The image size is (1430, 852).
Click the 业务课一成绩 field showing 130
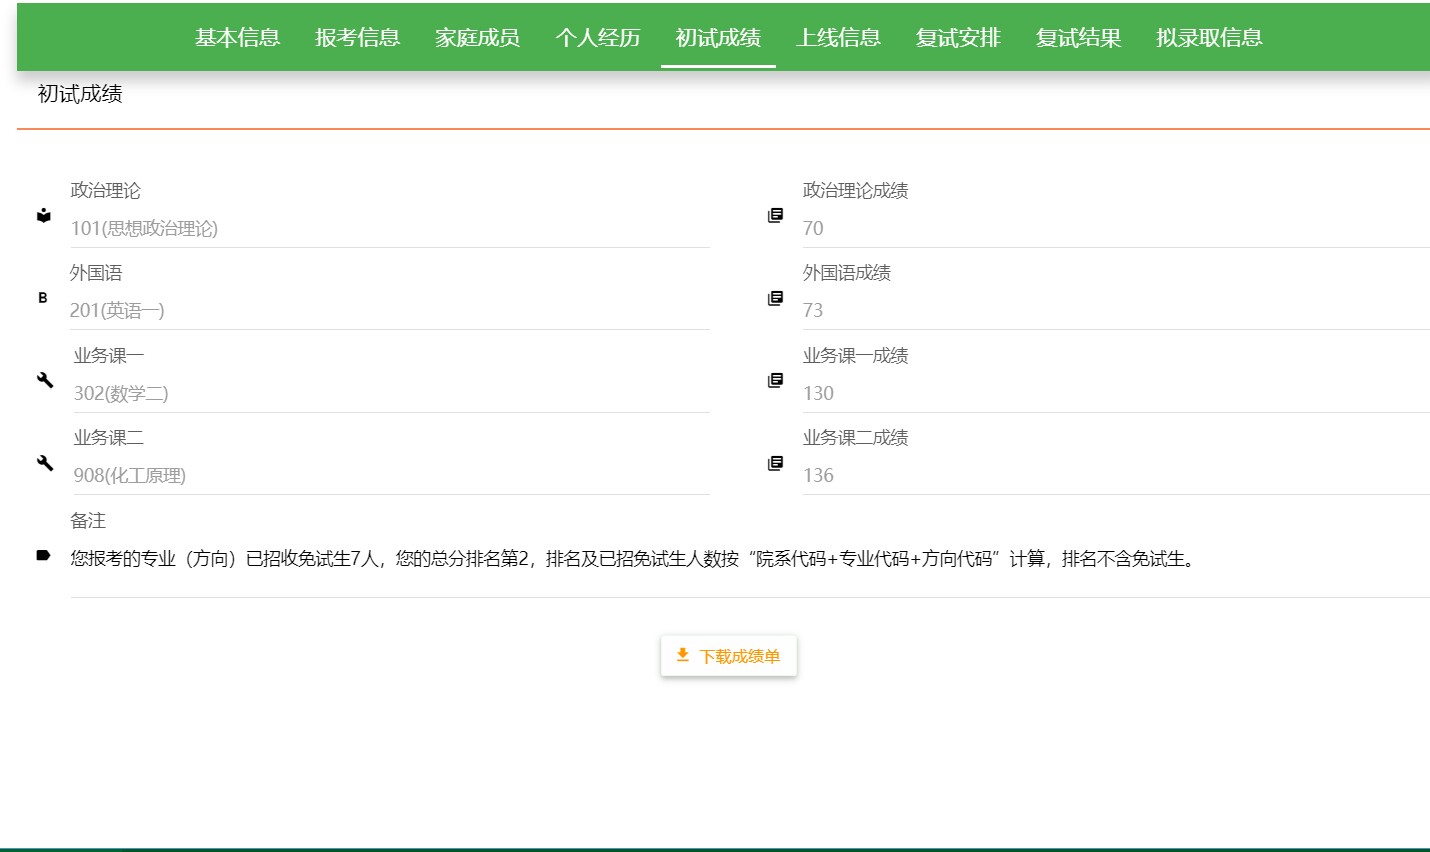[1116, 393]
